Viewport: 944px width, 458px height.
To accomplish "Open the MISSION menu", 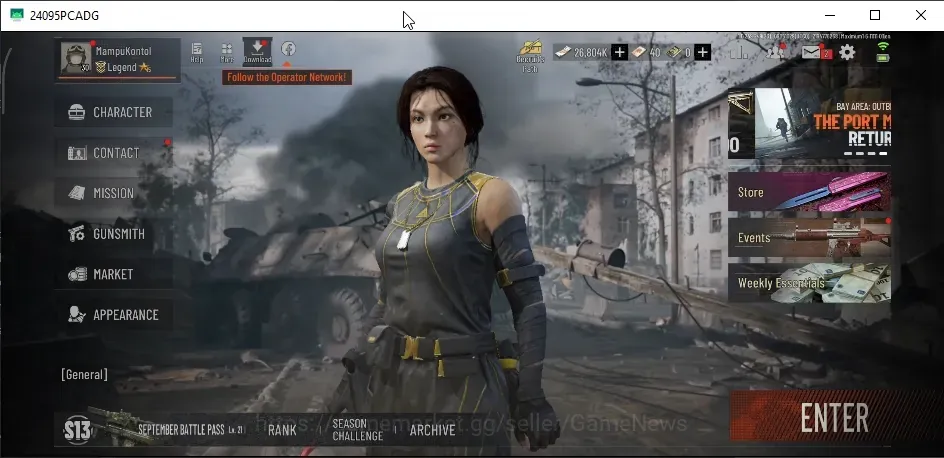I will tap(113, 193).
